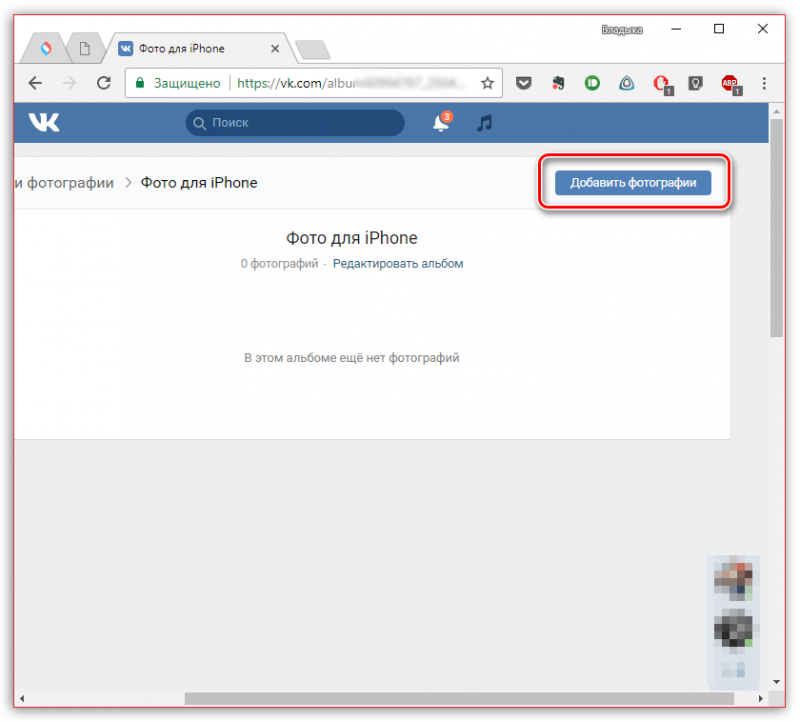Reload the page with refresh icon

click(104, 83)
